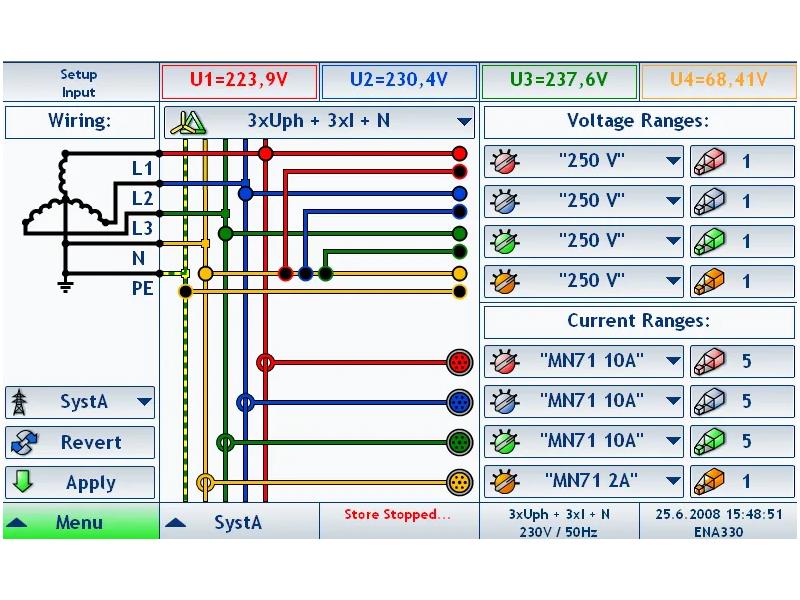Open the green Menu tab at the bottom

click(x=80, y=522)
